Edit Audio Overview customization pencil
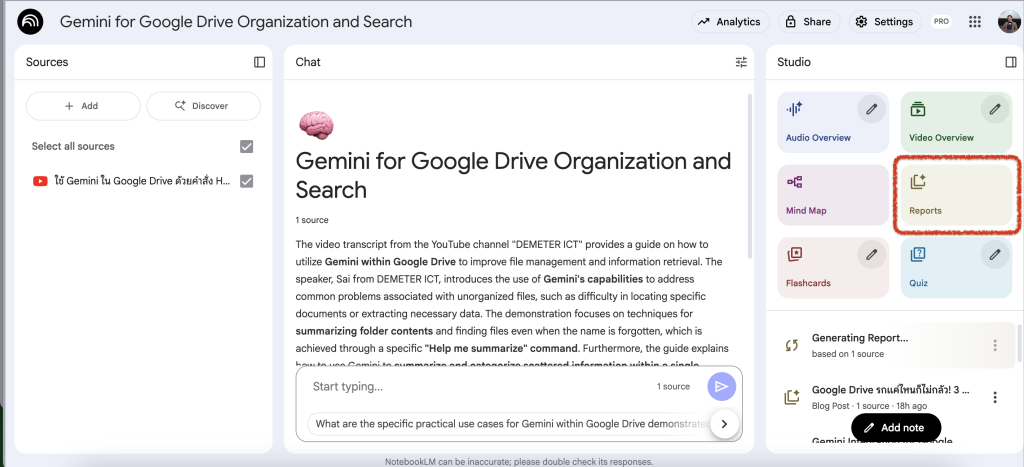The width and height of the screenshot is (1024, 467). pyautogui.click(x=872, y=109)
